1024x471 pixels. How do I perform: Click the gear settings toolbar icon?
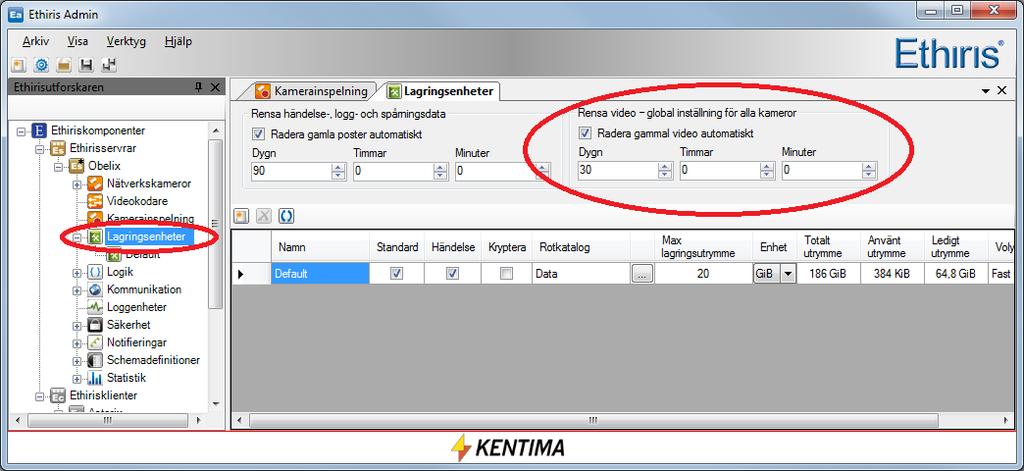point(41,65)
